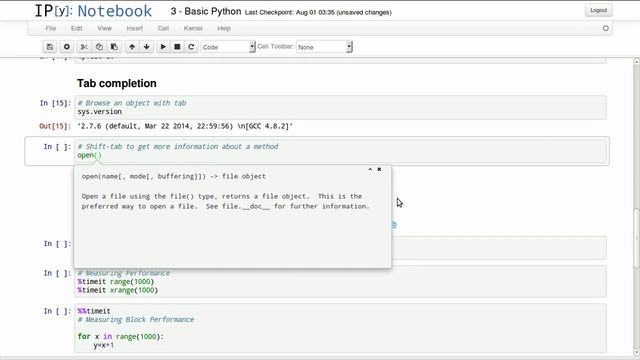Expand tooltip with caret icon
The width and height of the screenshot is (640, 360).
(370, 169)
